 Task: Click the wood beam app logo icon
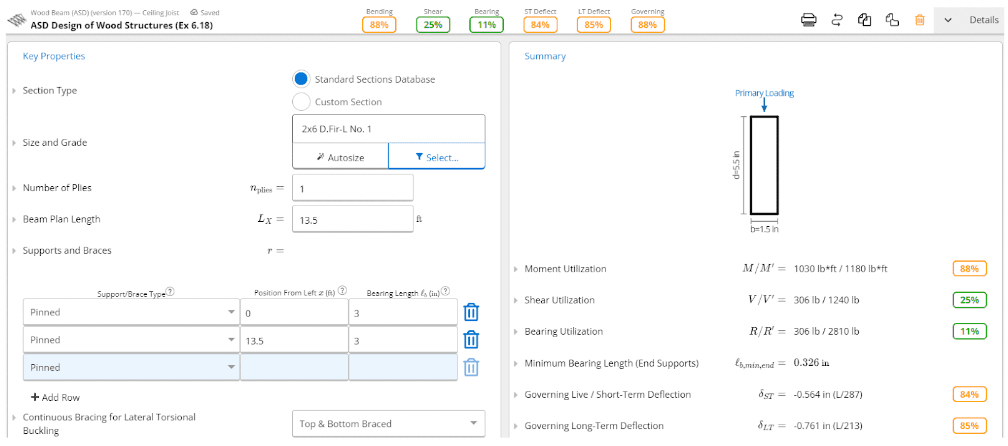point(15,21)
